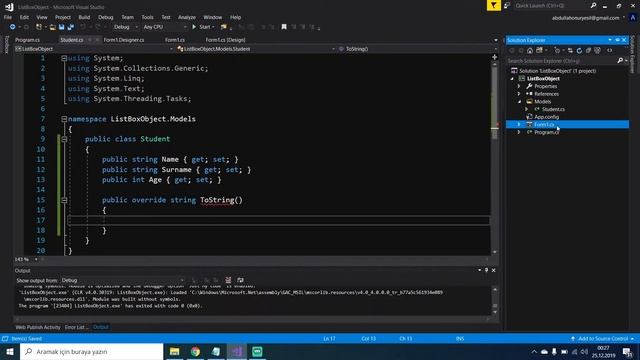Expand Properties node in Solution Explorer
This screenshot has height=360, width=640.
click(x=519, y=86)
